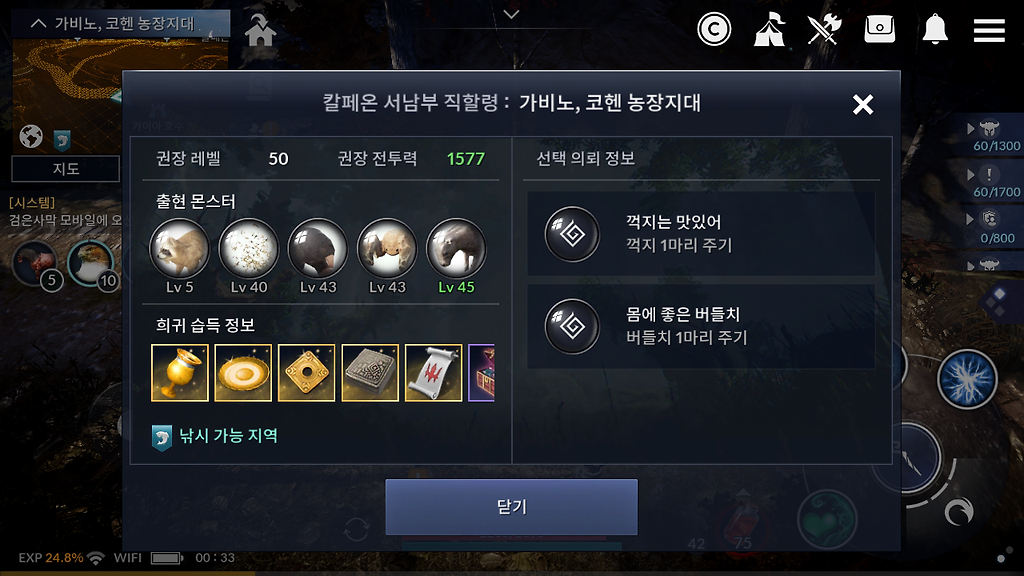Expand the 60/1300 quest tracker arrow
Screen dimensions: 1024x576
click(970, 129)
